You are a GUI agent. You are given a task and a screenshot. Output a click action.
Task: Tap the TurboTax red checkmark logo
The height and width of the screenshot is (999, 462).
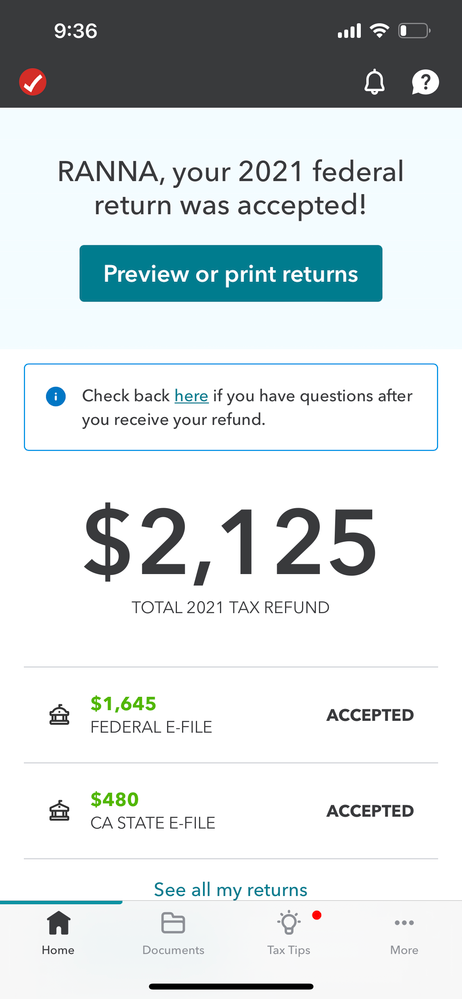[x=32, y=82]
